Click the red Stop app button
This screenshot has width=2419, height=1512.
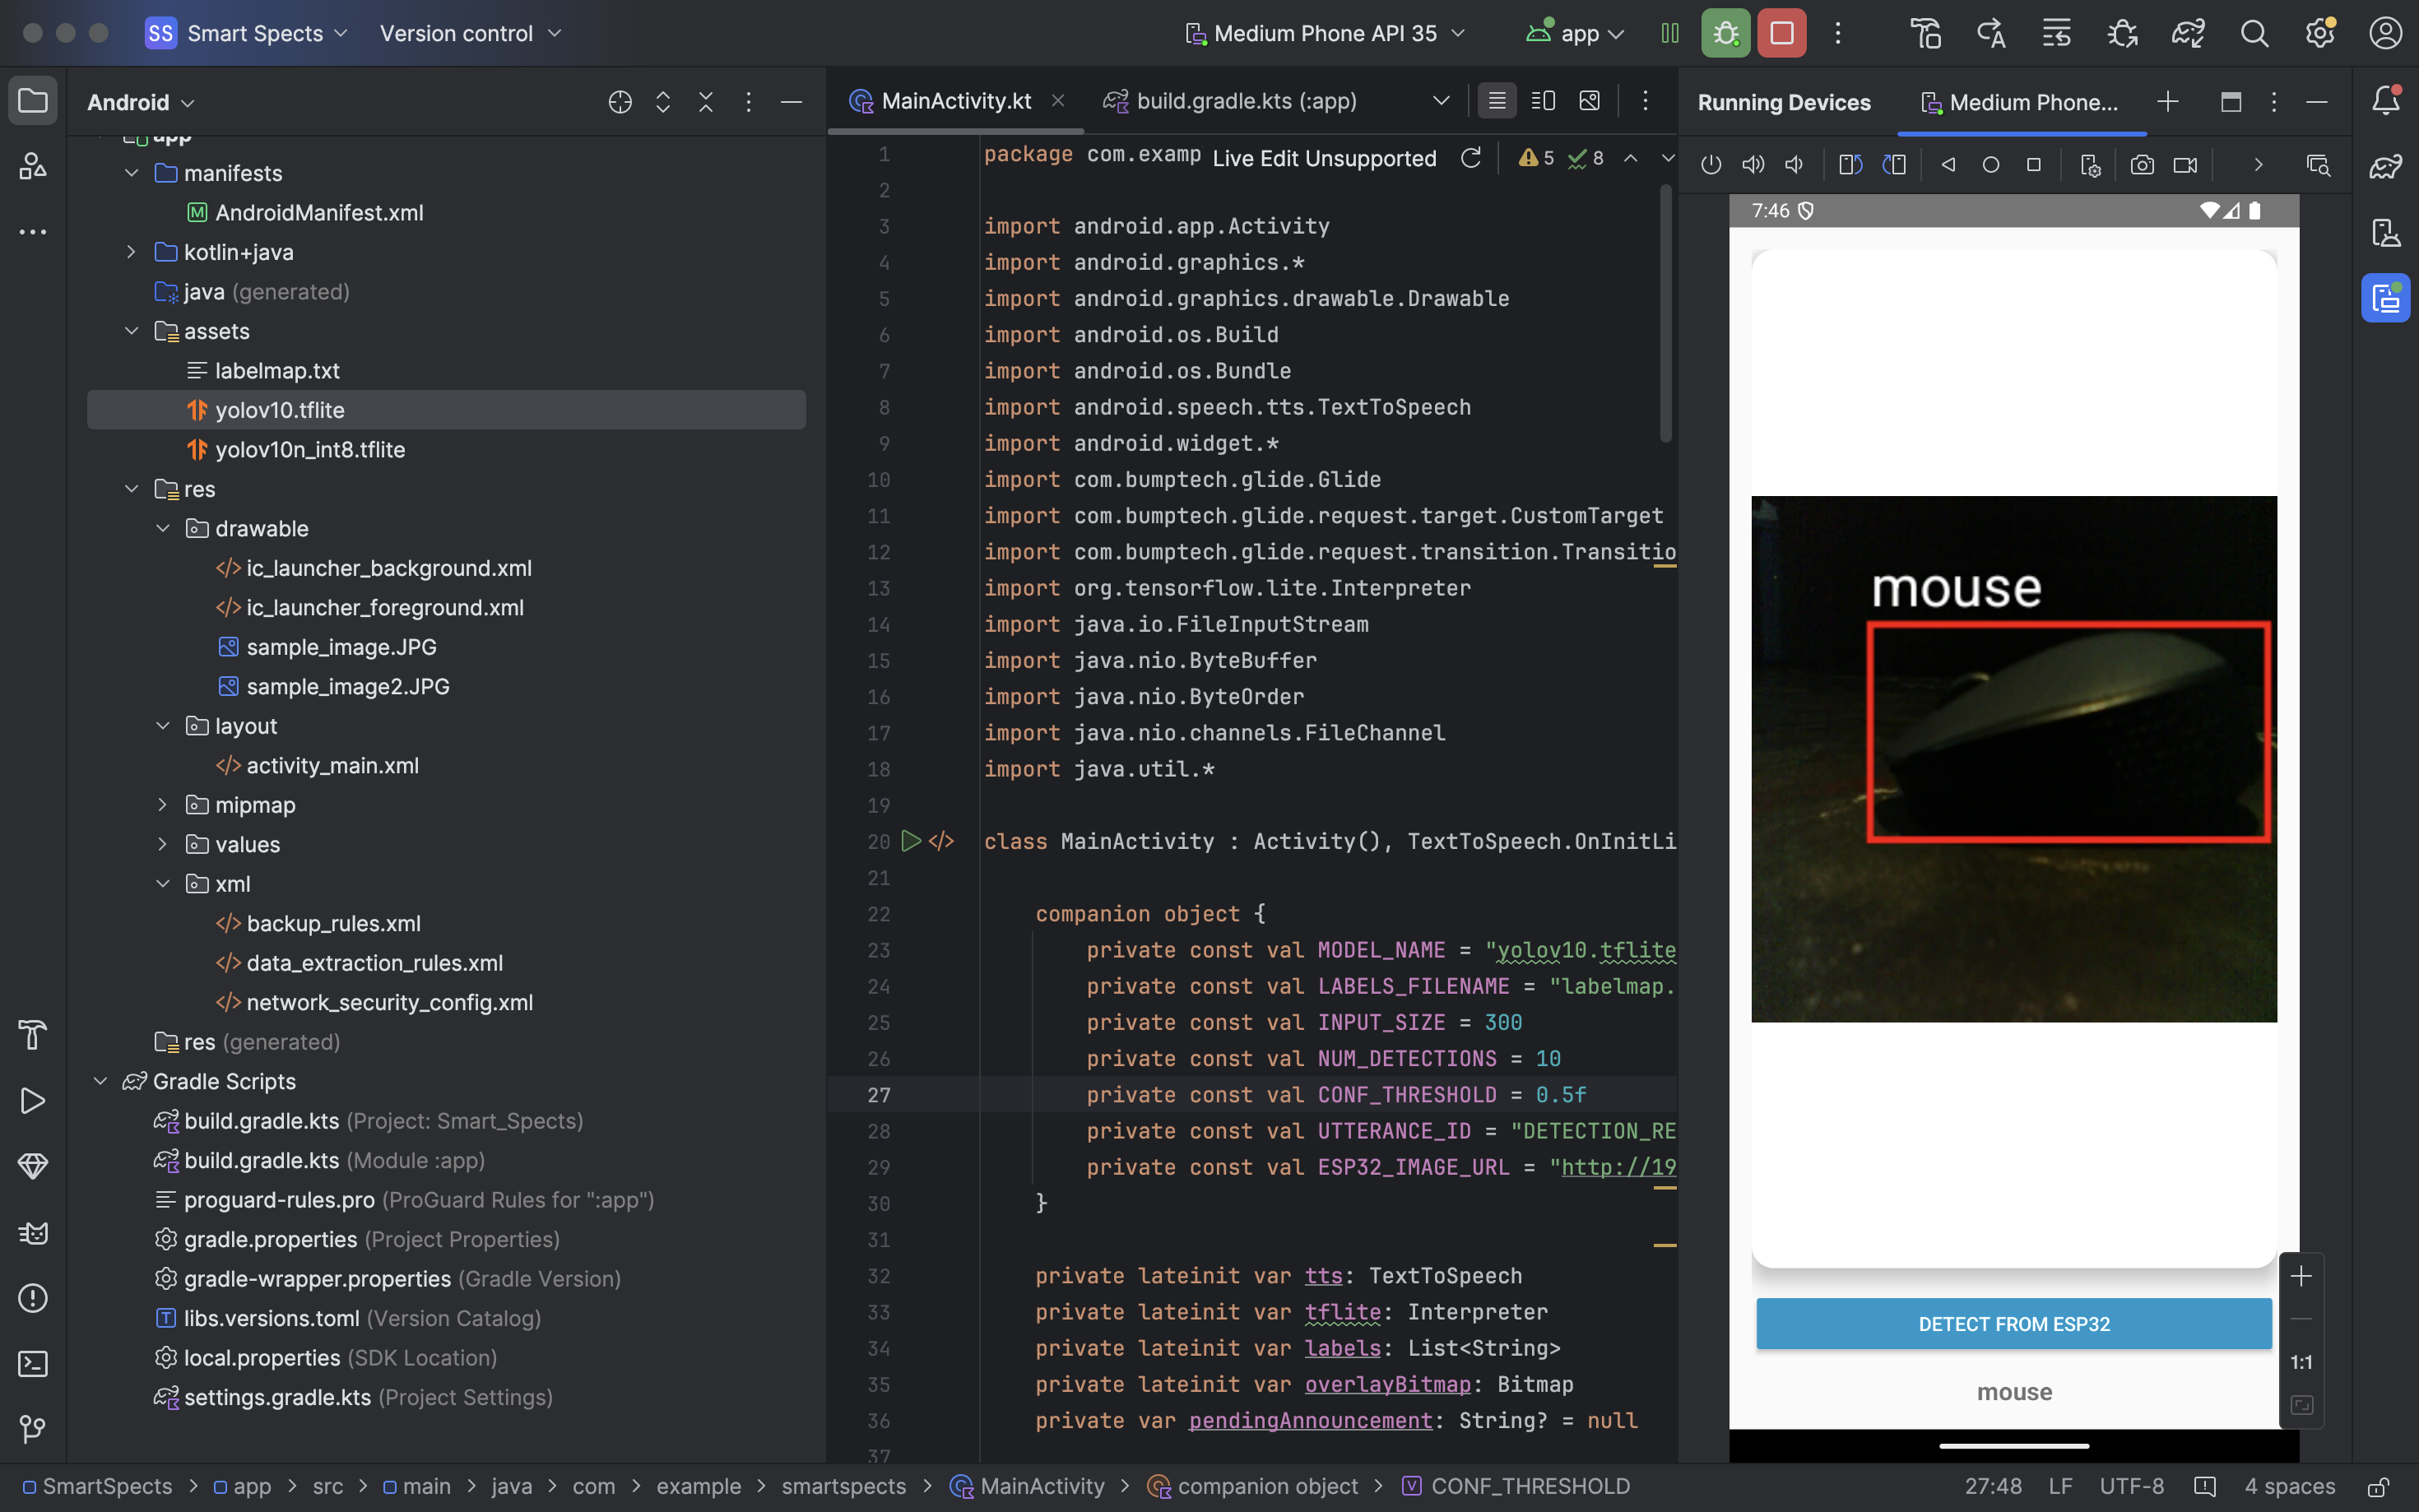coord(1781,33)
